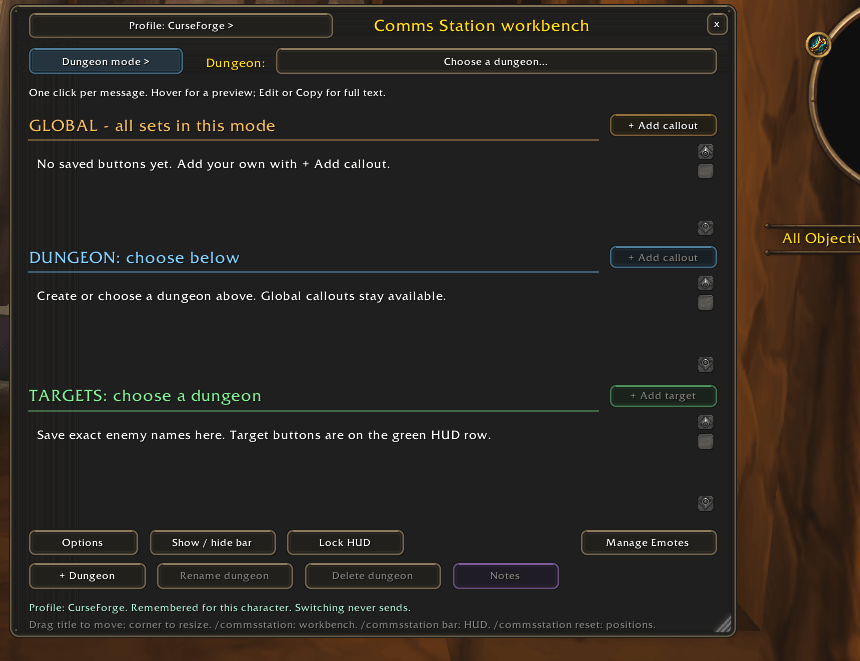Close the Comms Station workbench window
The image size is (860, 661).
pos(716,25)
